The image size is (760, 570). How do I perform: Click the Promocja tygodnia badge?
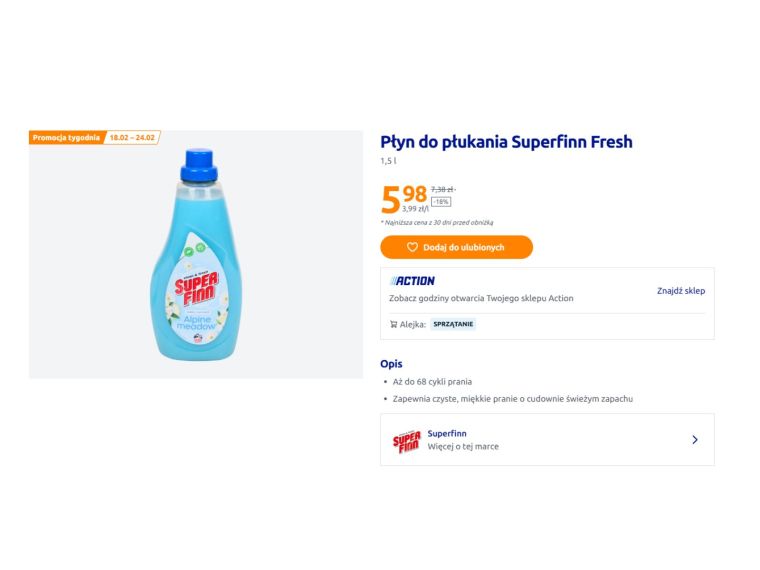pos(66,137)
